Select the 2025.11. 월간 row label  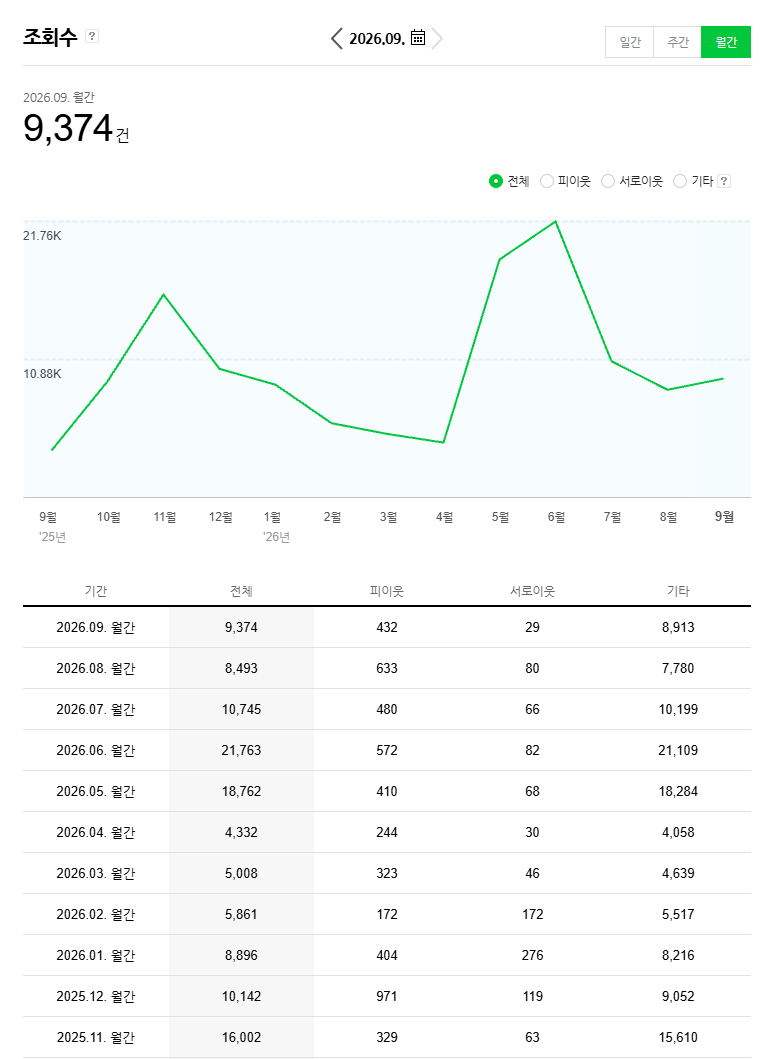tap(96, 1037)
